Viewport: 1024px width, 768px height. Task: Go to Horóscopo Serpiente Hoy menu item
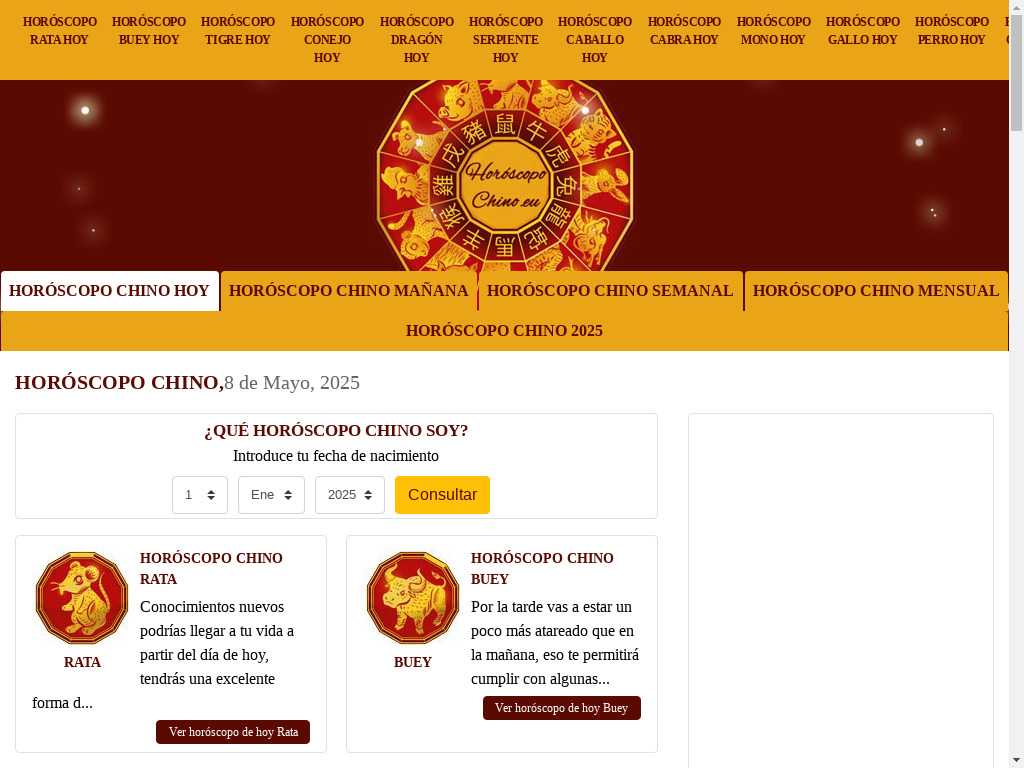(505, 40)
